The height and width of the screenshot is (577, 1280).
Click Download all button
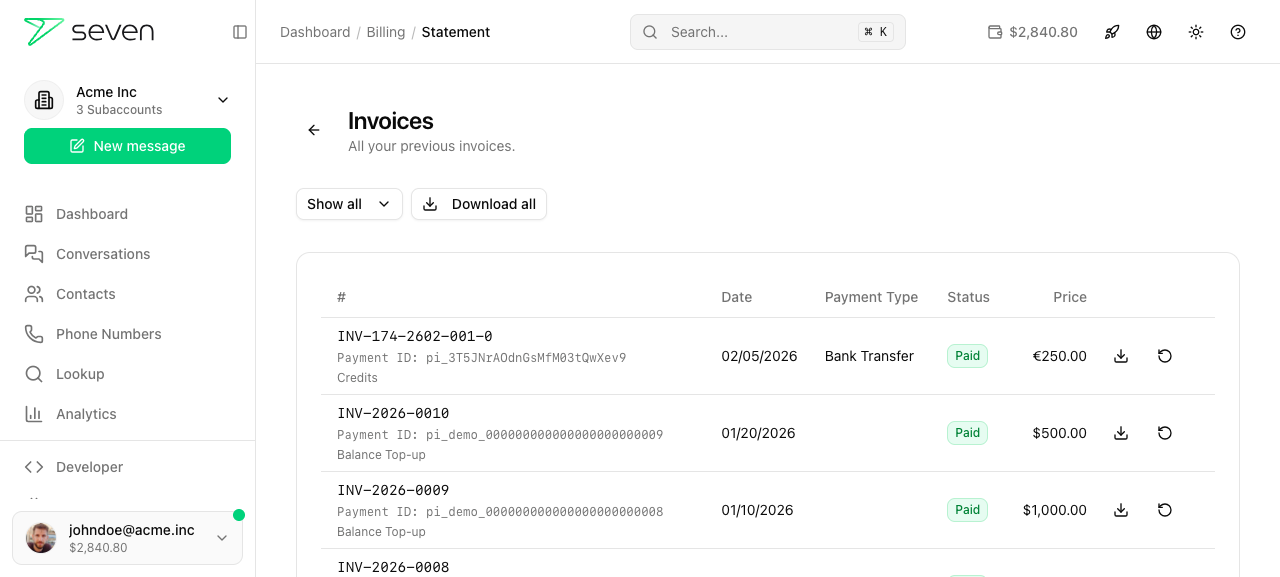coord(479,204)
